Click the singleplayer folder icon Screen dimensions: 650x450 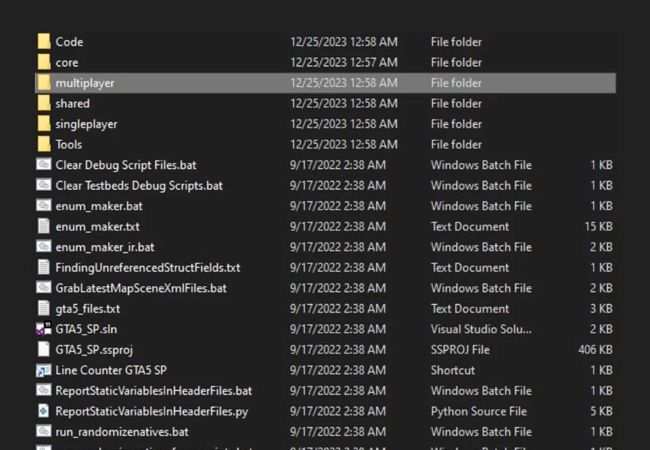click(x=44, y=124)
